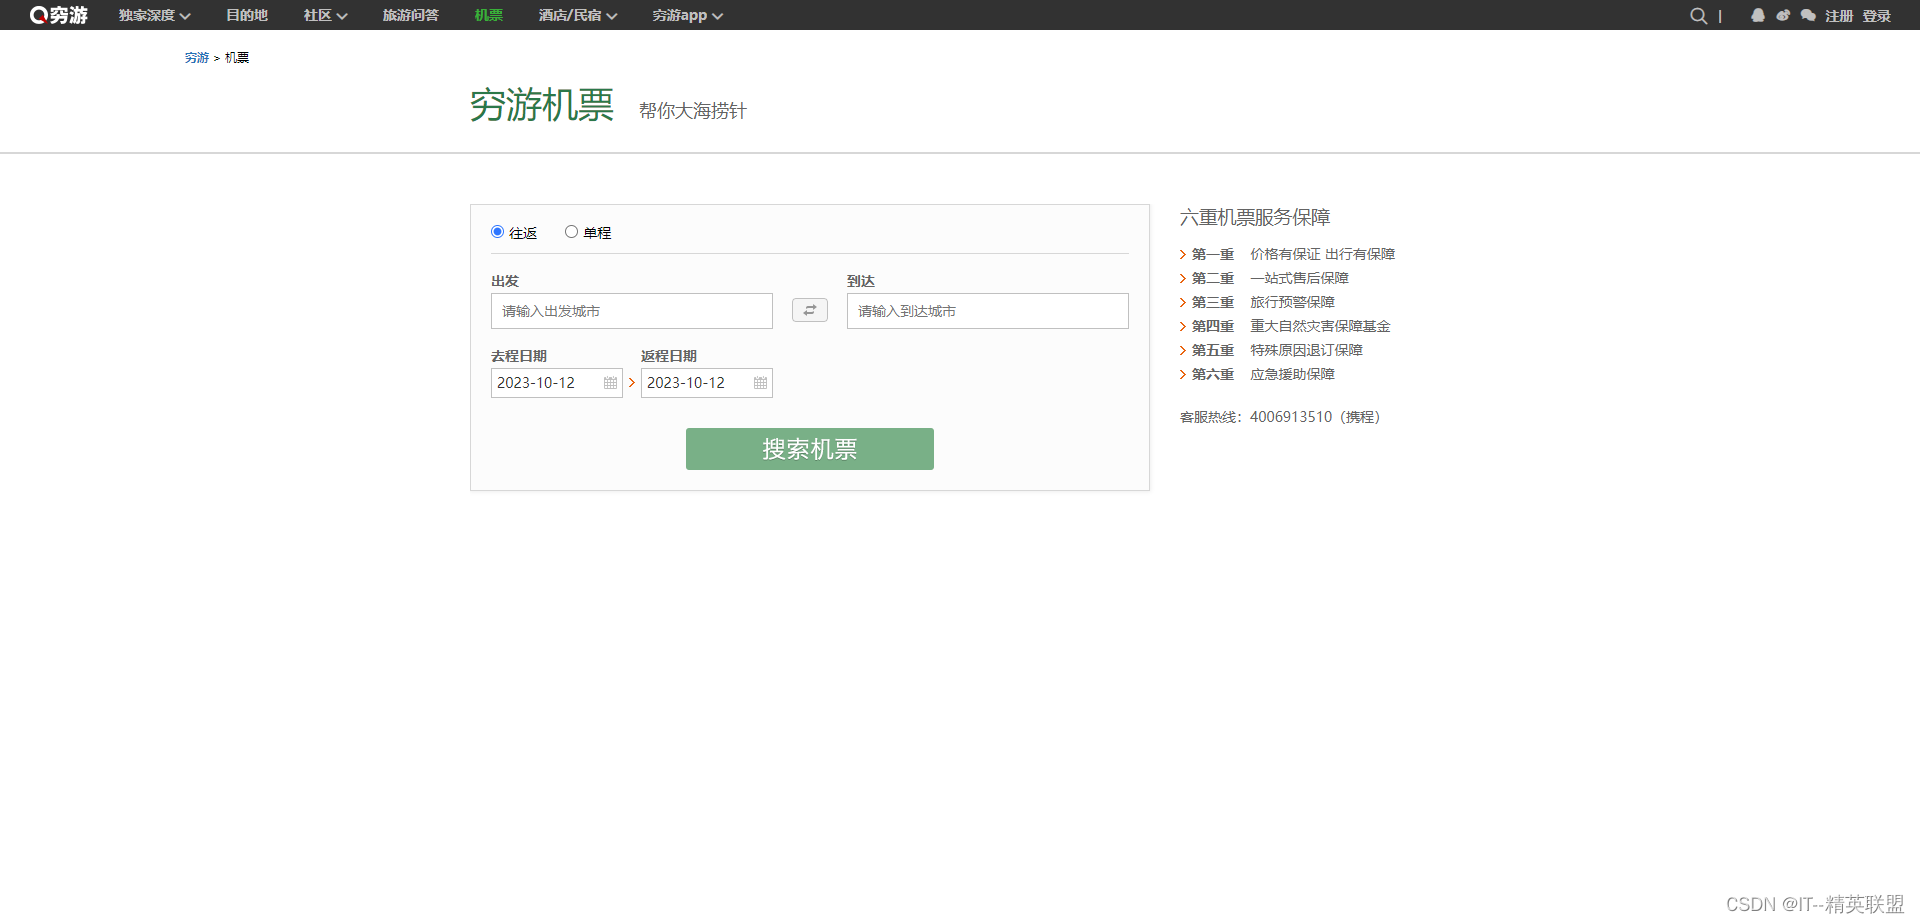Click the 第三重 旅行预警保障 item
Screen dimensions: 1920x923
click(x=1257, y=302)
